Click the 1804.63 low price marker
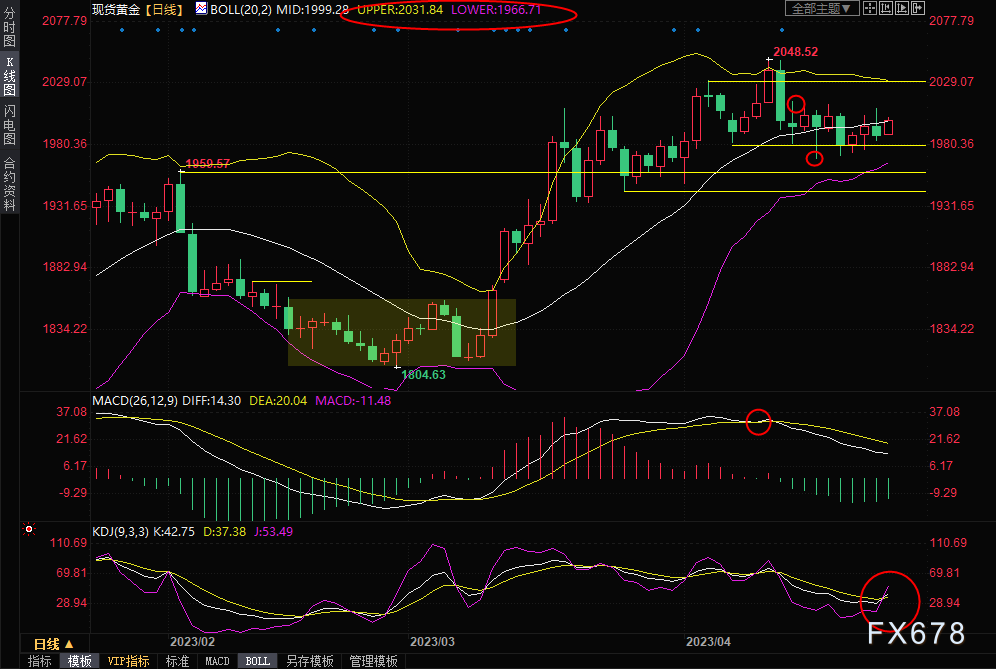996x669 pixels. point(423,374)
